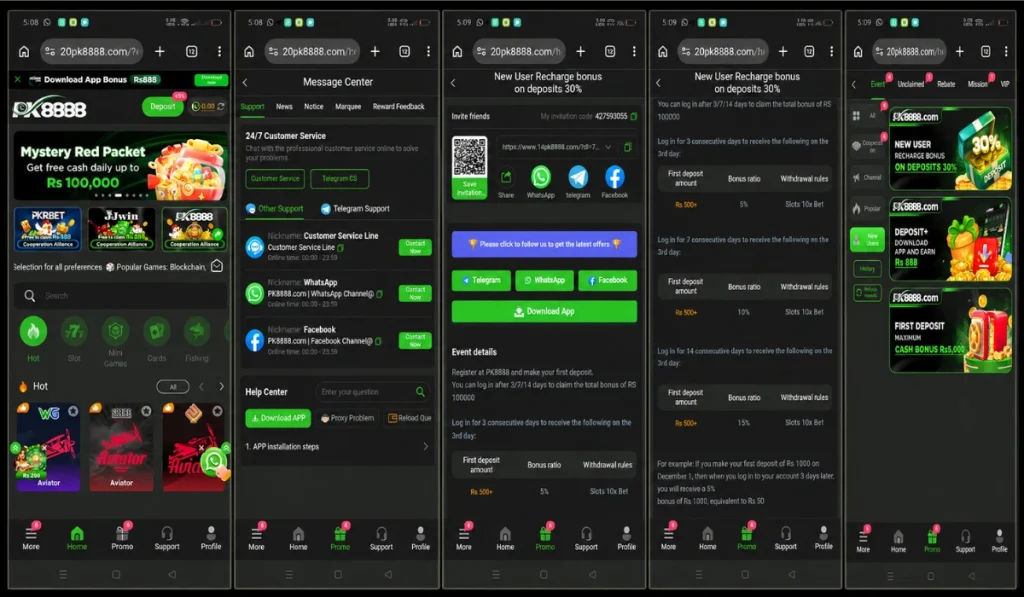Close the Download App Bonus banner
Viewport: 1024px width, 597px height.
pyautogui.click(x=18, y=79)
